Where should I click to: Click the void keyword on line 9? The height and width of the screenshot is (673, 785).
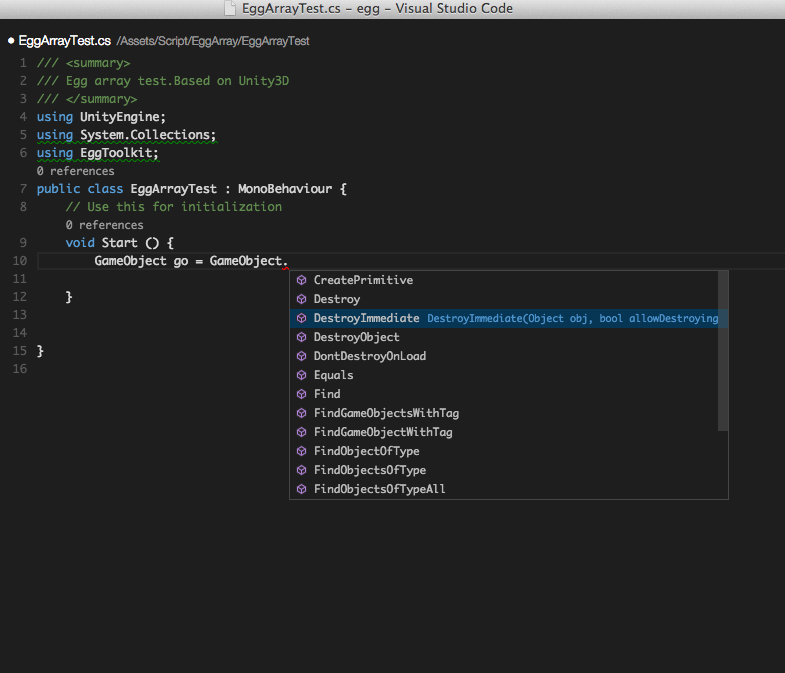click(80, 243)
